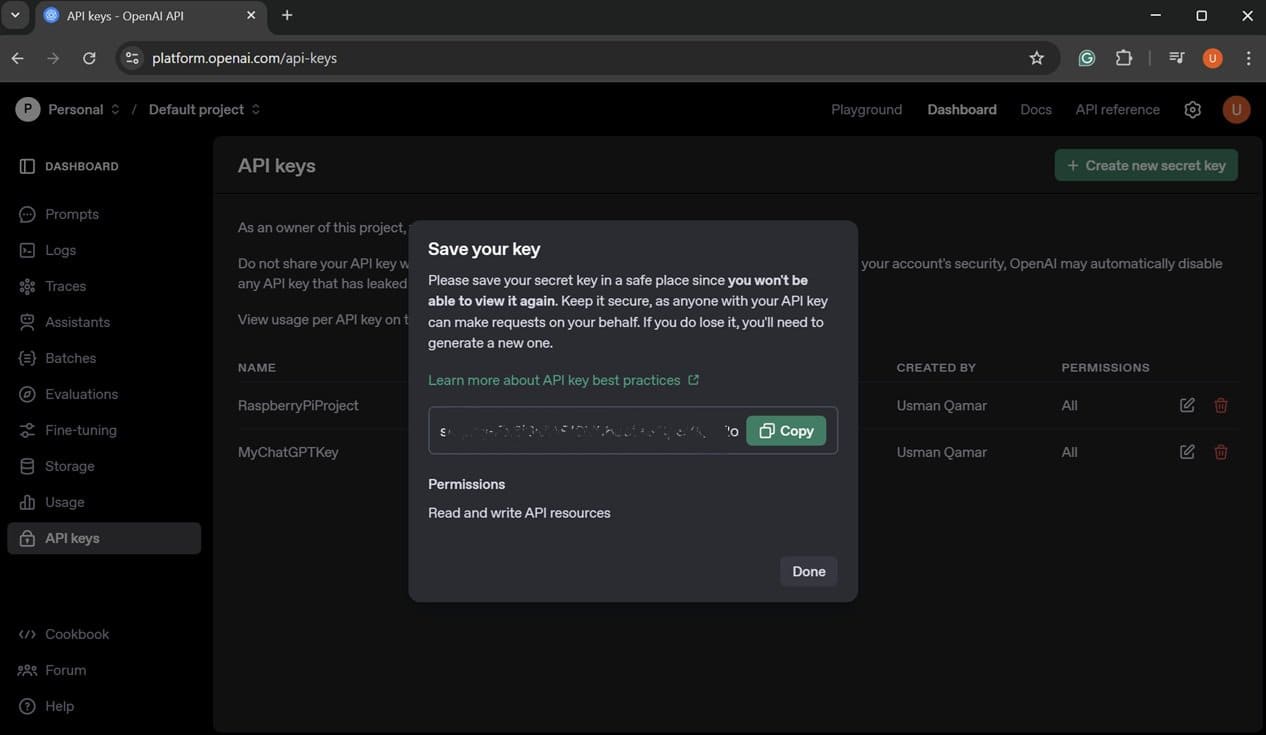Open the browser customization menu
Image resolution: width=1266 pixels, height=735 pixels.
tap(1247, 57)
